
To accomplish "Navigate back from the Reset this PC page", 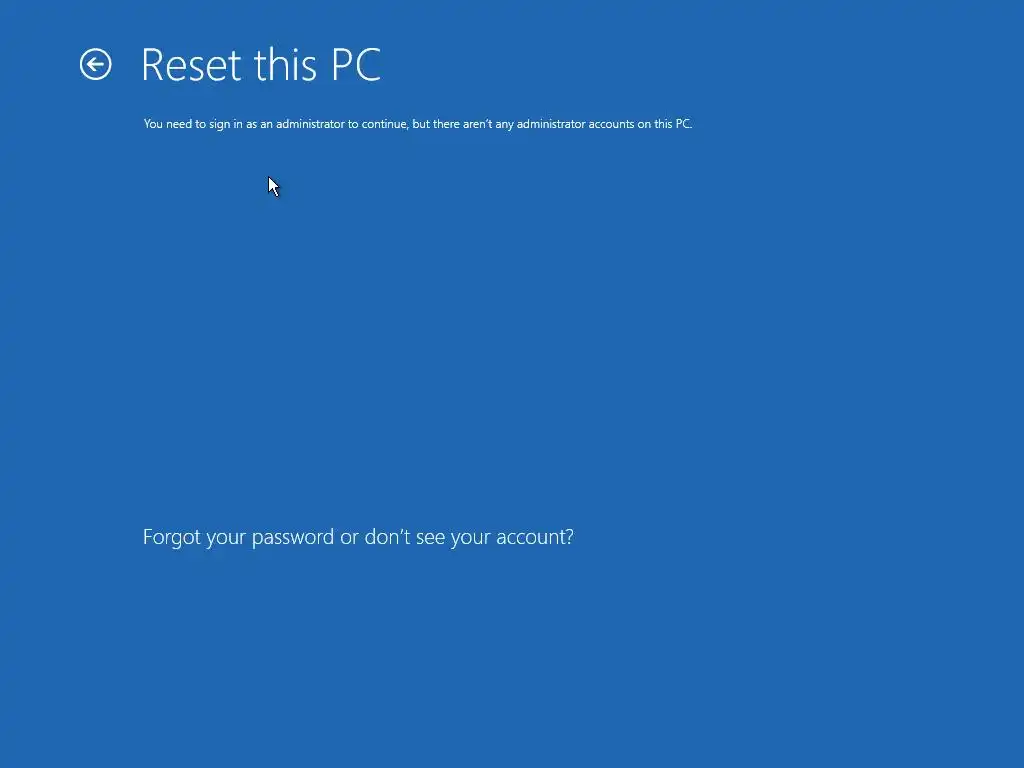I will coord(95,65).
